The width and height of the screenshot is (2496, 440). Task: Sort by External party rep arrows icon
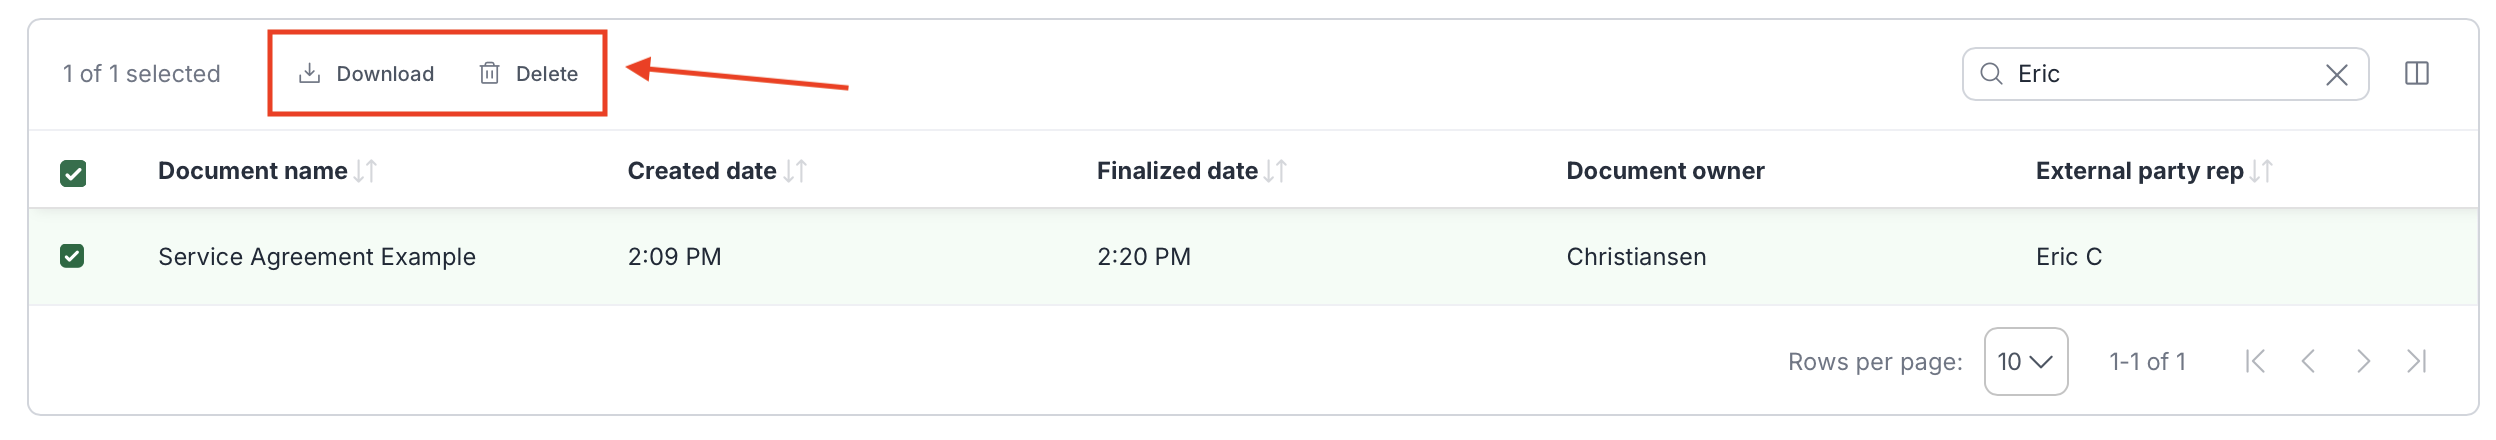tap(2261, 171)
